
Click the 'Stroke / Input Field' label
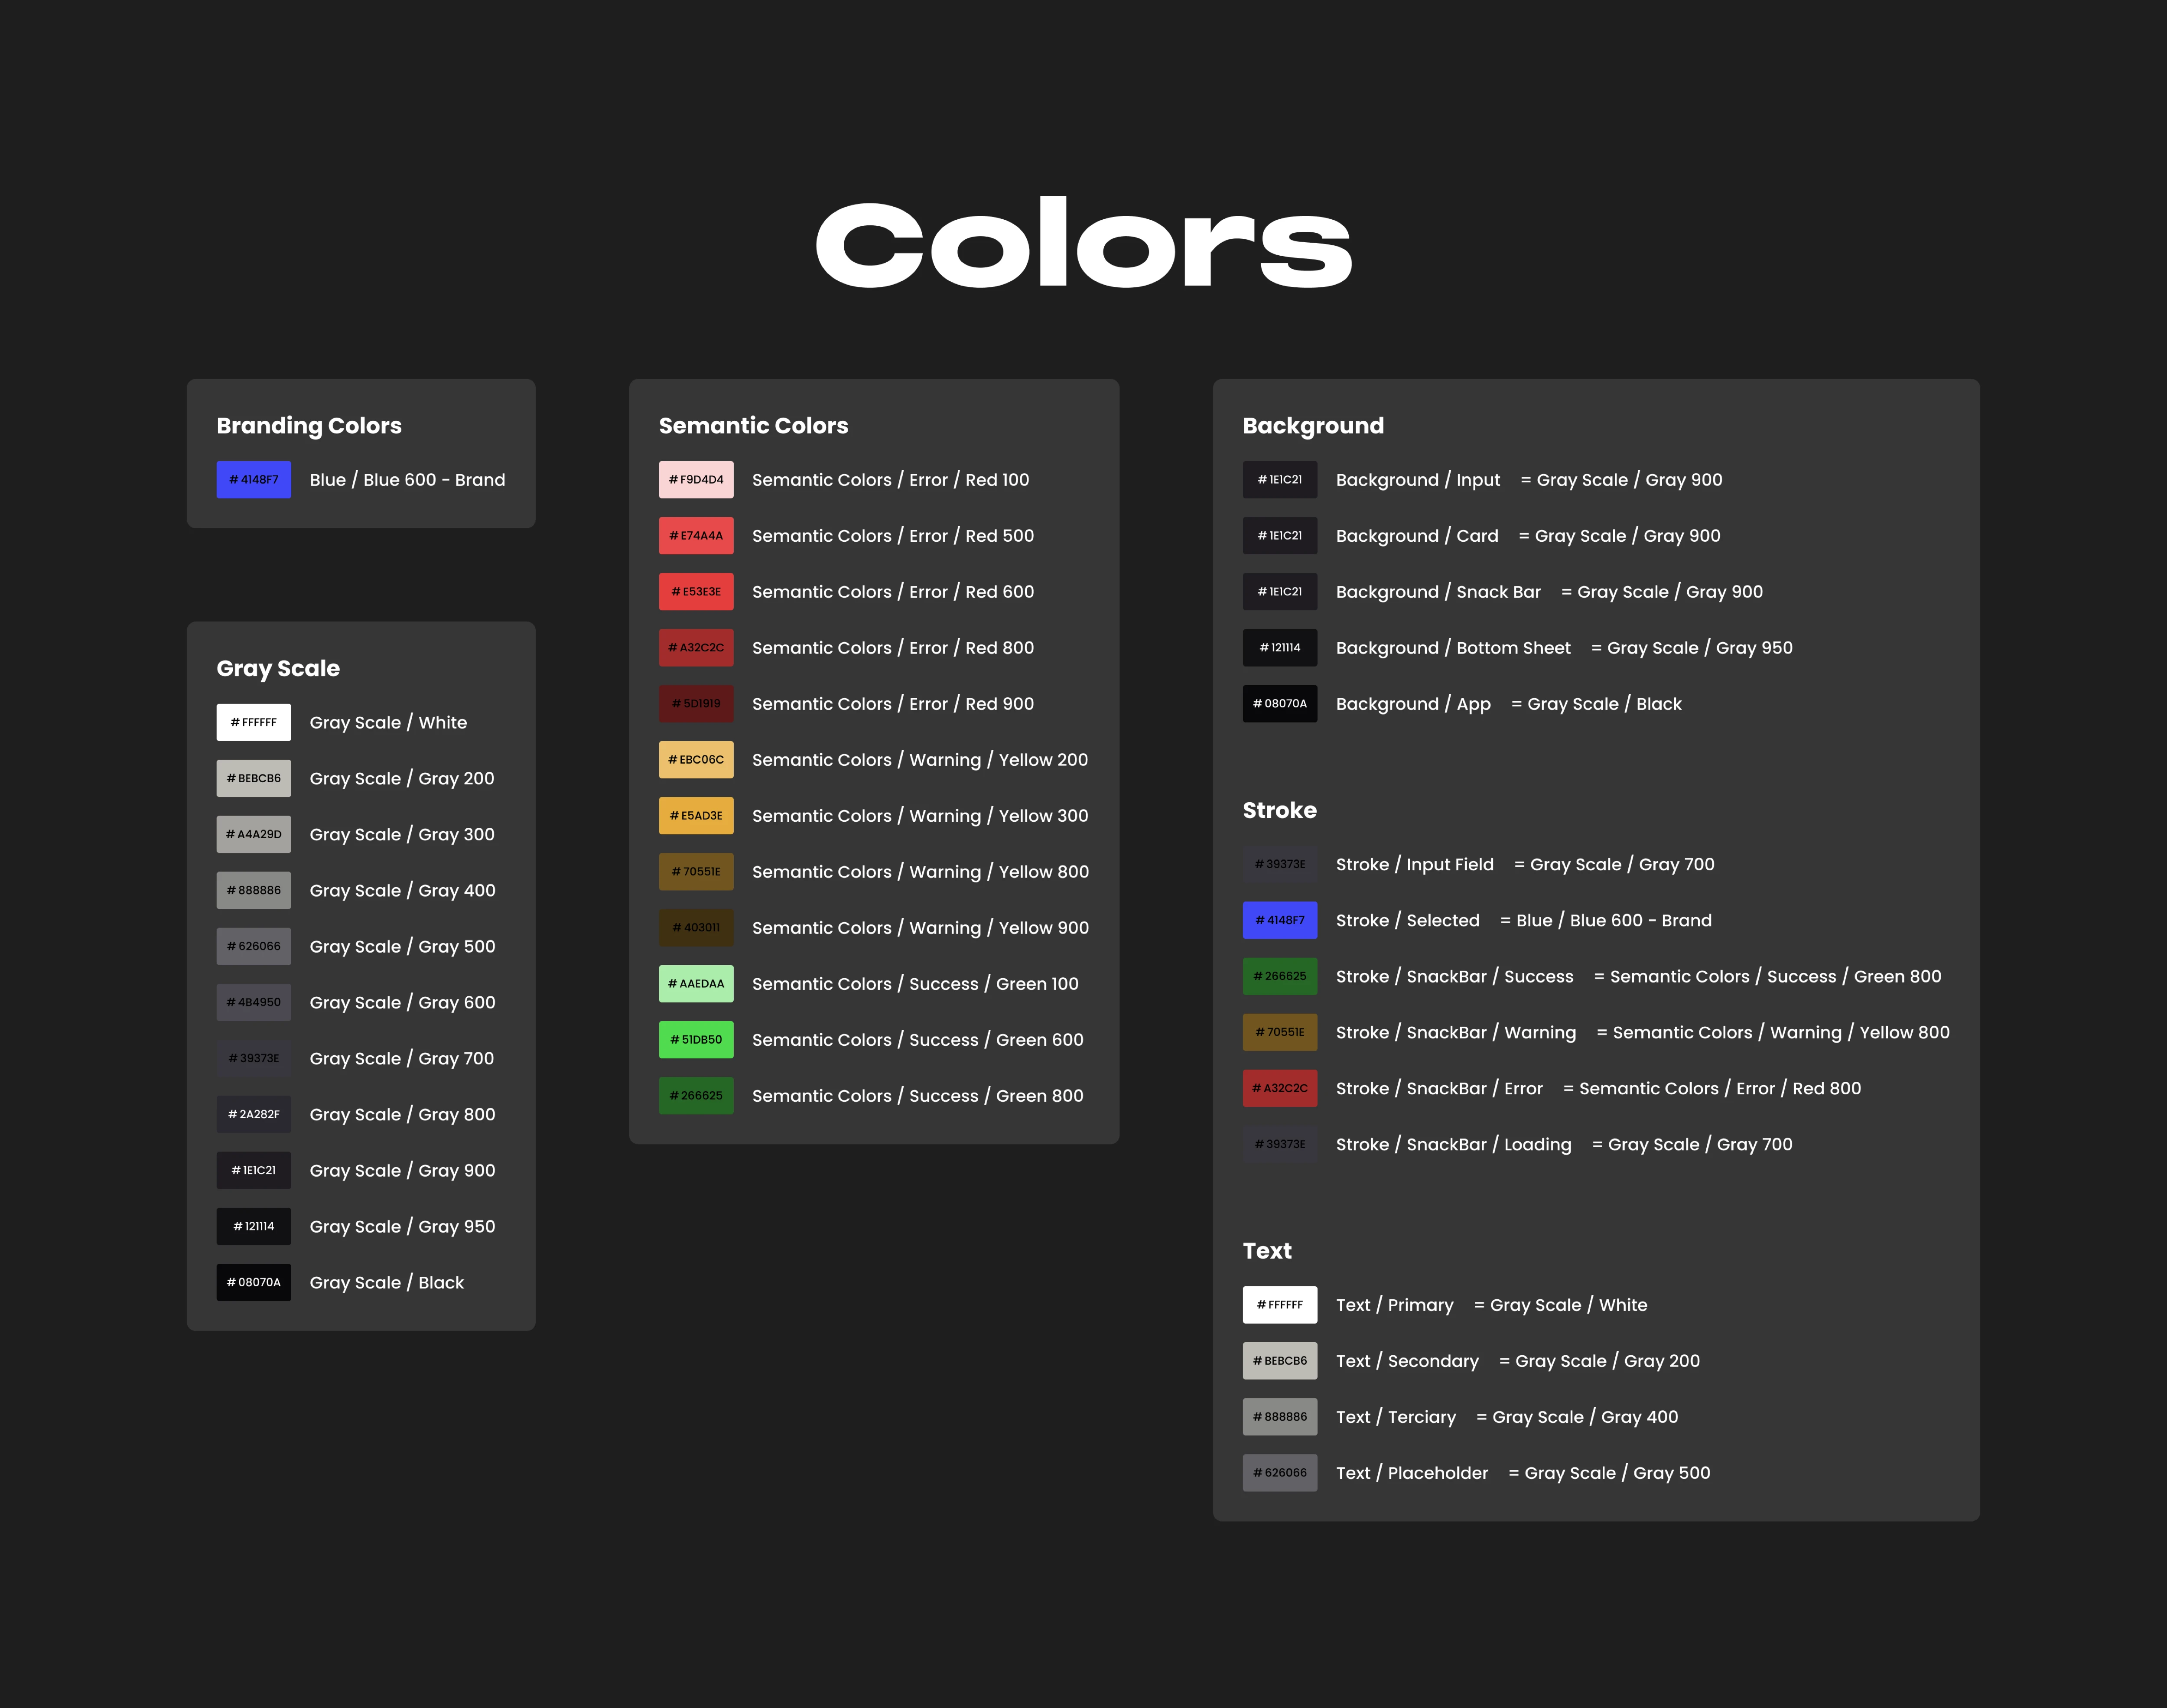pyautogui.click(x=1415, y=864)
